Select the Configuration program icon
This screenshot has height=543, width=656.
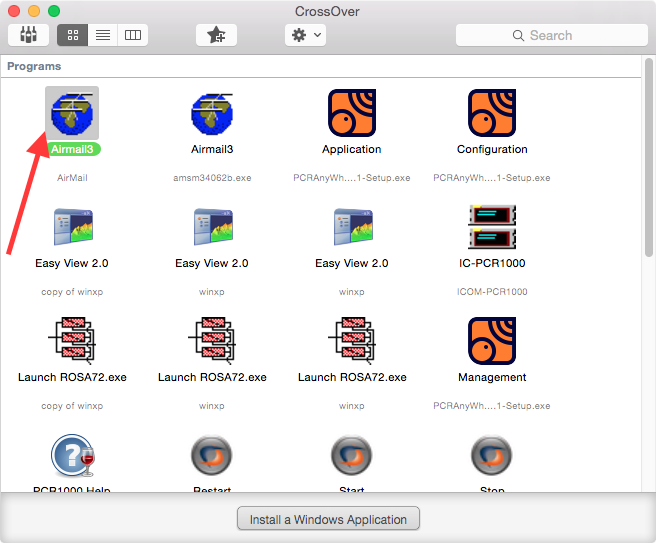492,113
